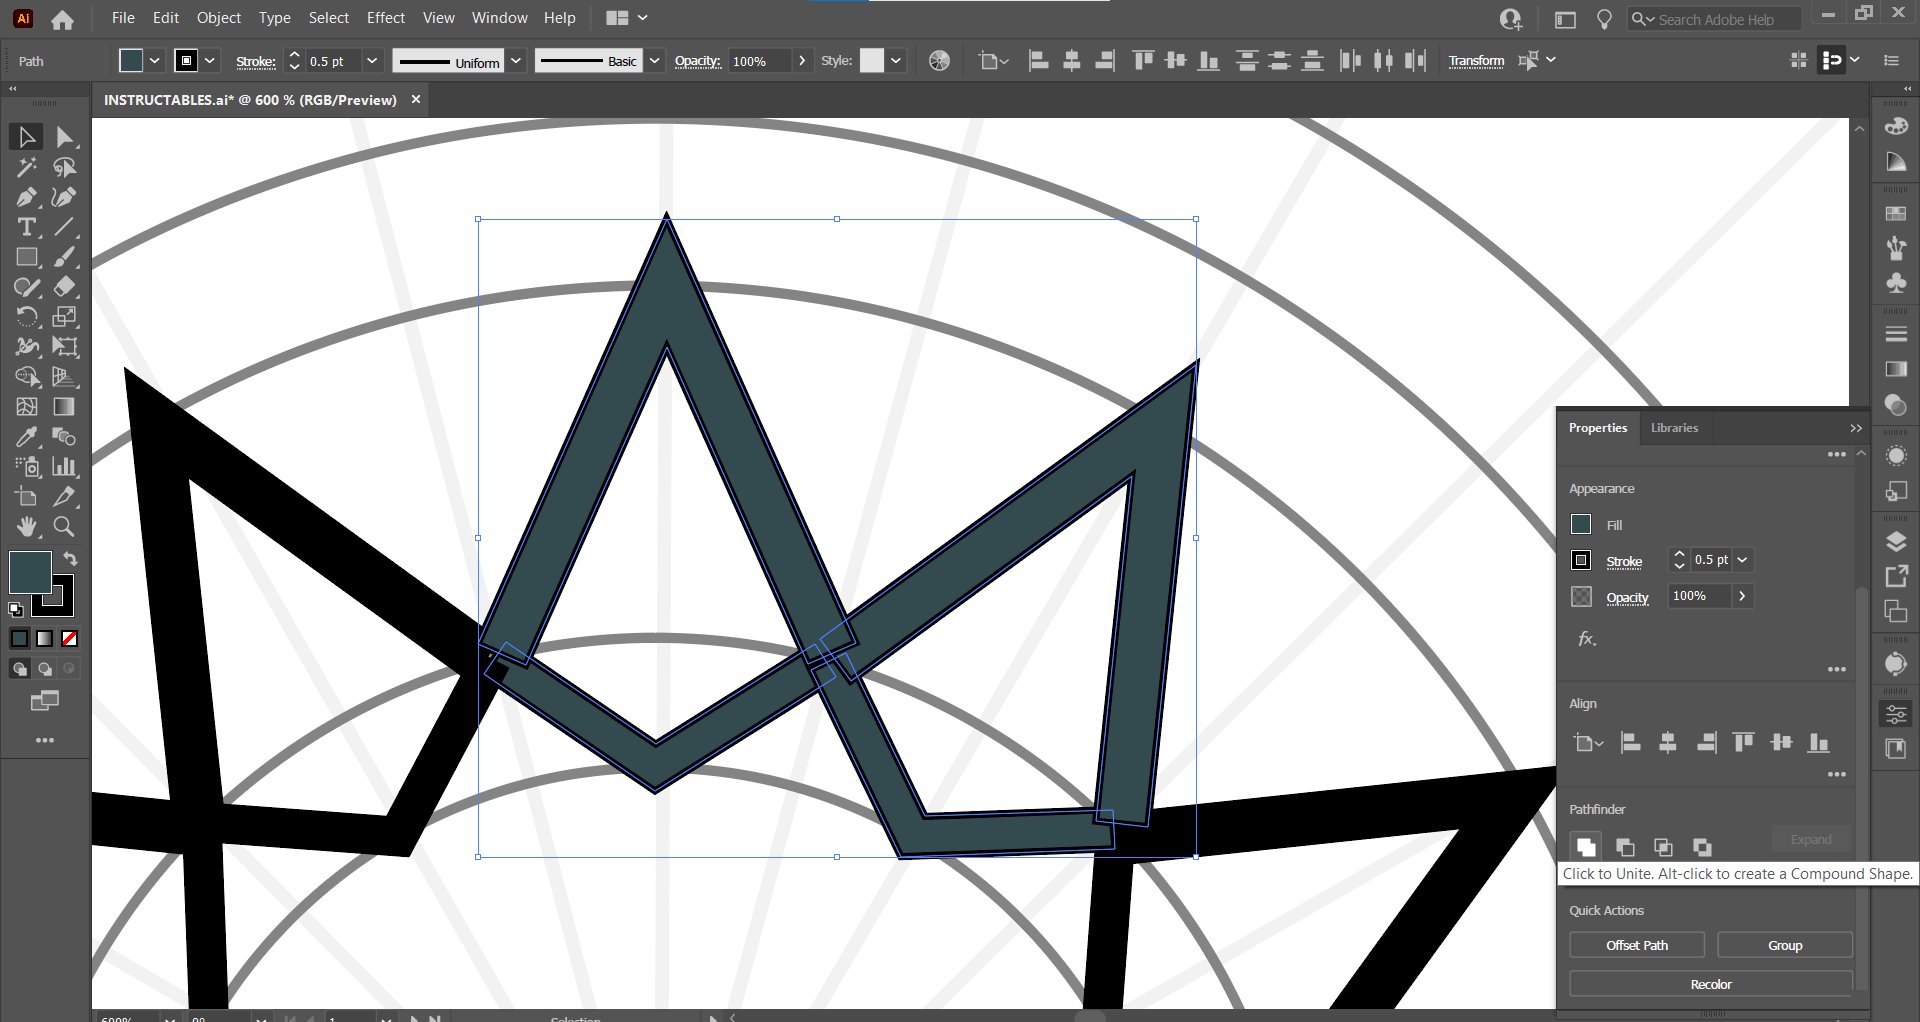Select the Gradient tool
The image size is (1920, 1022).
click(x=65, y=407)
